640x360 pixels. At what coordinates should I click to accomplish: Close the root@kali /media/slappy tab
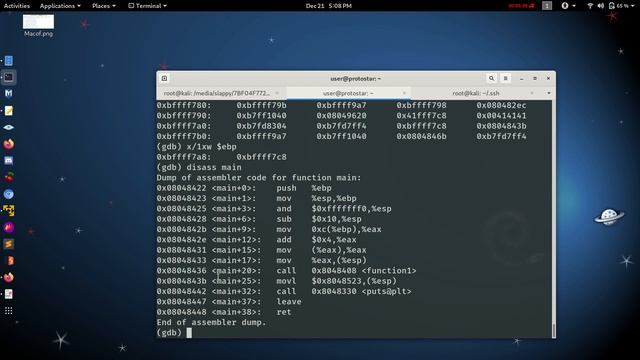tap(277, 93)
